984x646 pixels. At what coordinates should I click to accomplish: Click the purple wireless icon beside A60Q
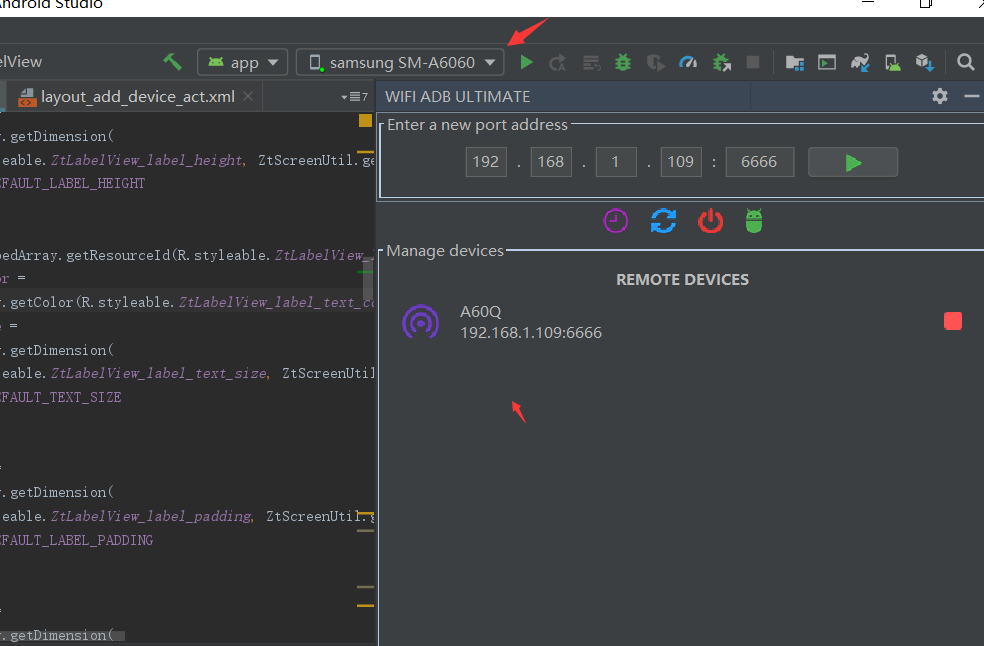coord(420,322)
